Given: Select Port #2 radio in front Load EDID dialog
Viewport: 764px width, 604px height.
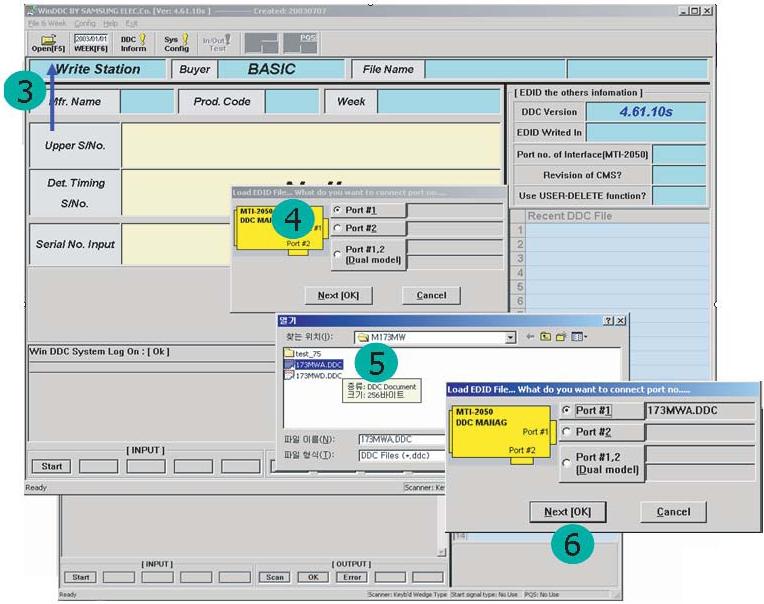Looking at the screenshot, I should 567,432.
